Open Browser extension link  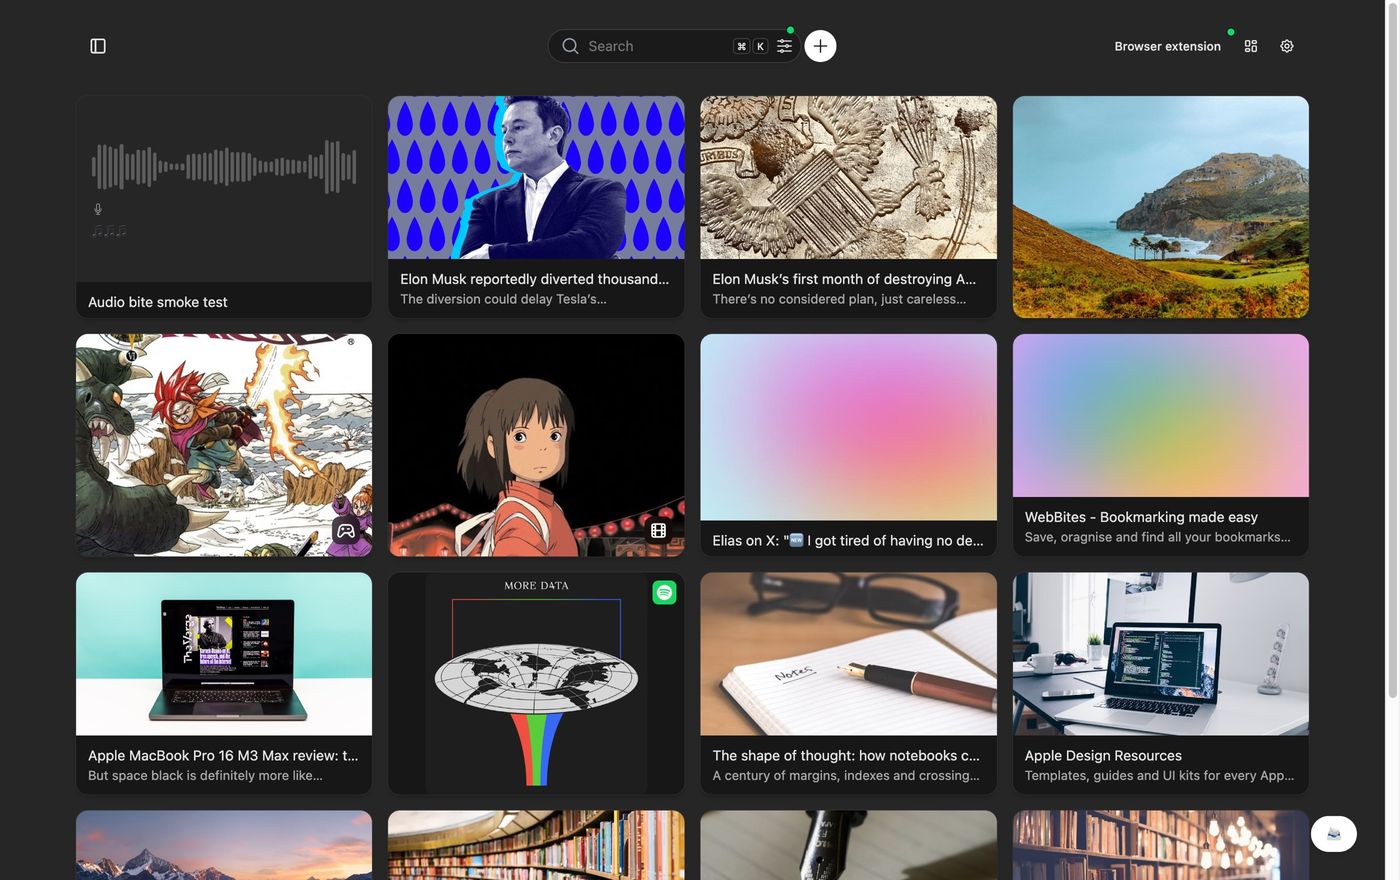[1168, 46]
